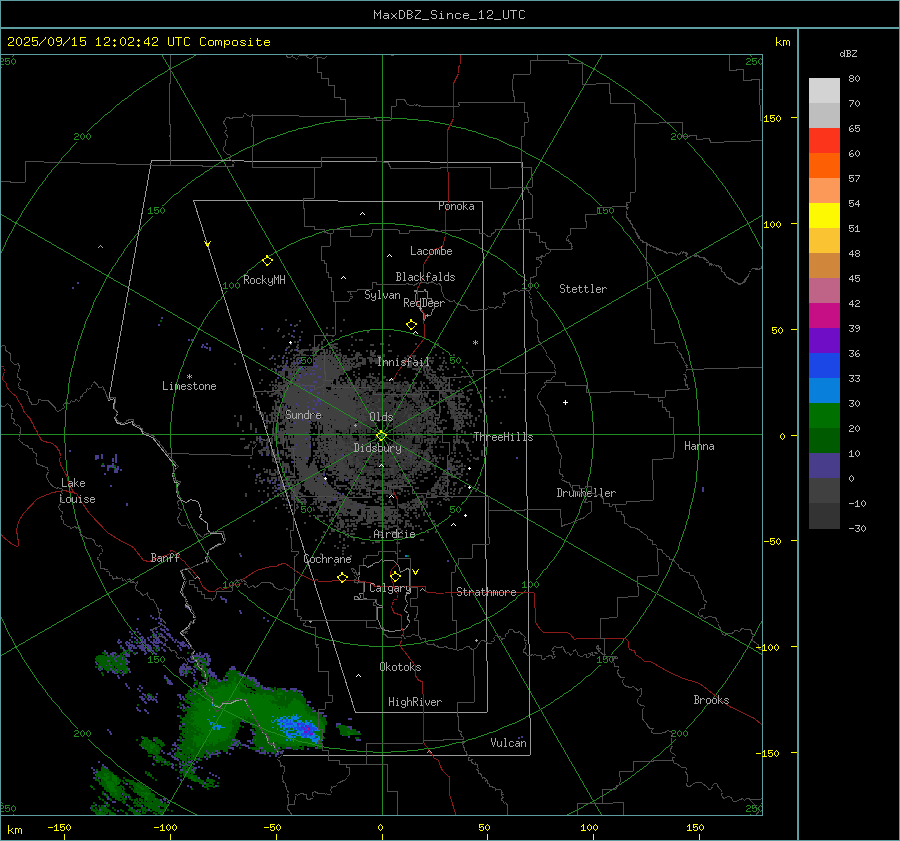The width and height of the screenshot is (900, 841).
Task: Click the Olds text label
Action: click(x=381, y=417)
